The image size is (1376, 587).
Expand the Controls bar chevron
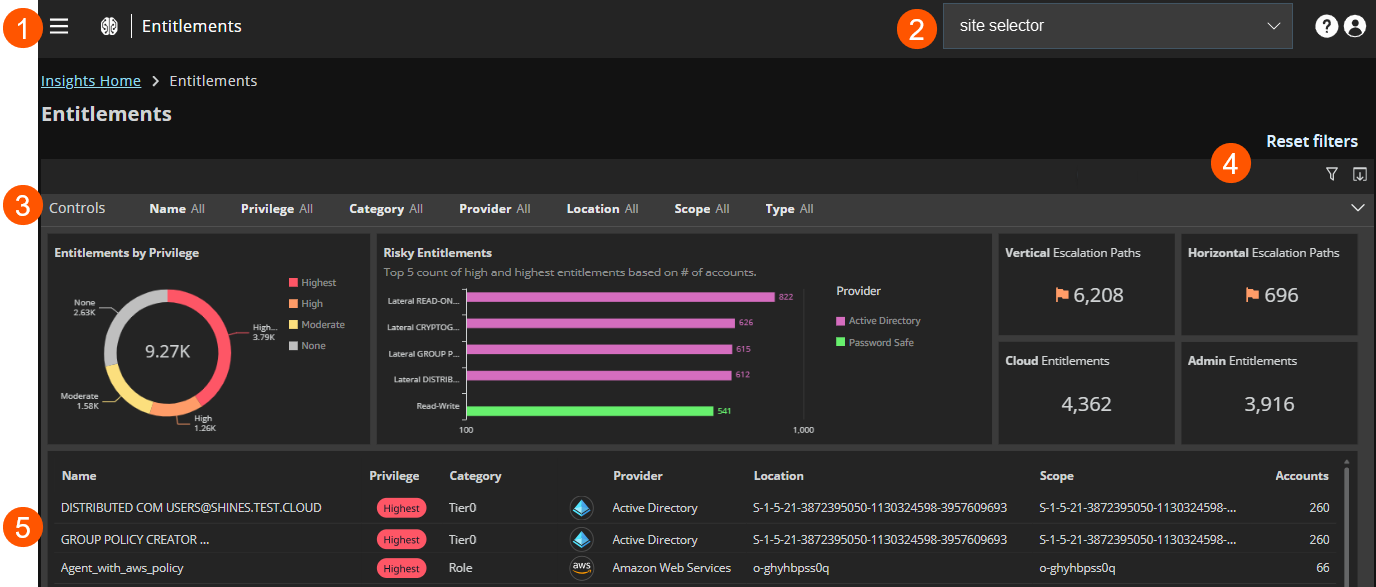point(1357,208)
